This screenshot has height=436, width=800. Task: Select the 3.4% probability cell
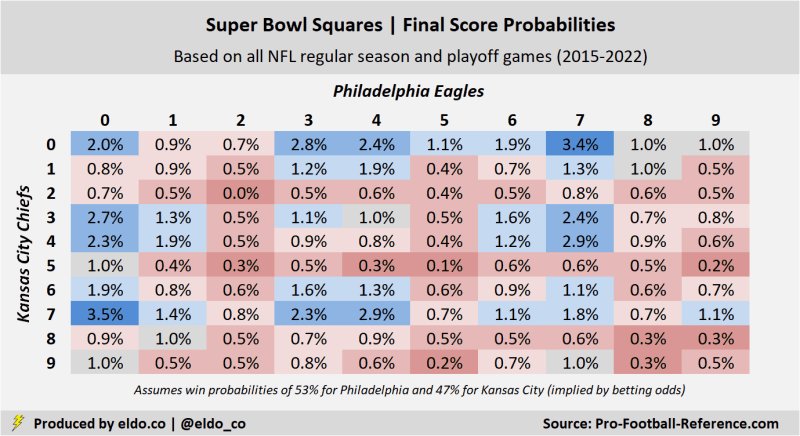(x=580, y=144)
